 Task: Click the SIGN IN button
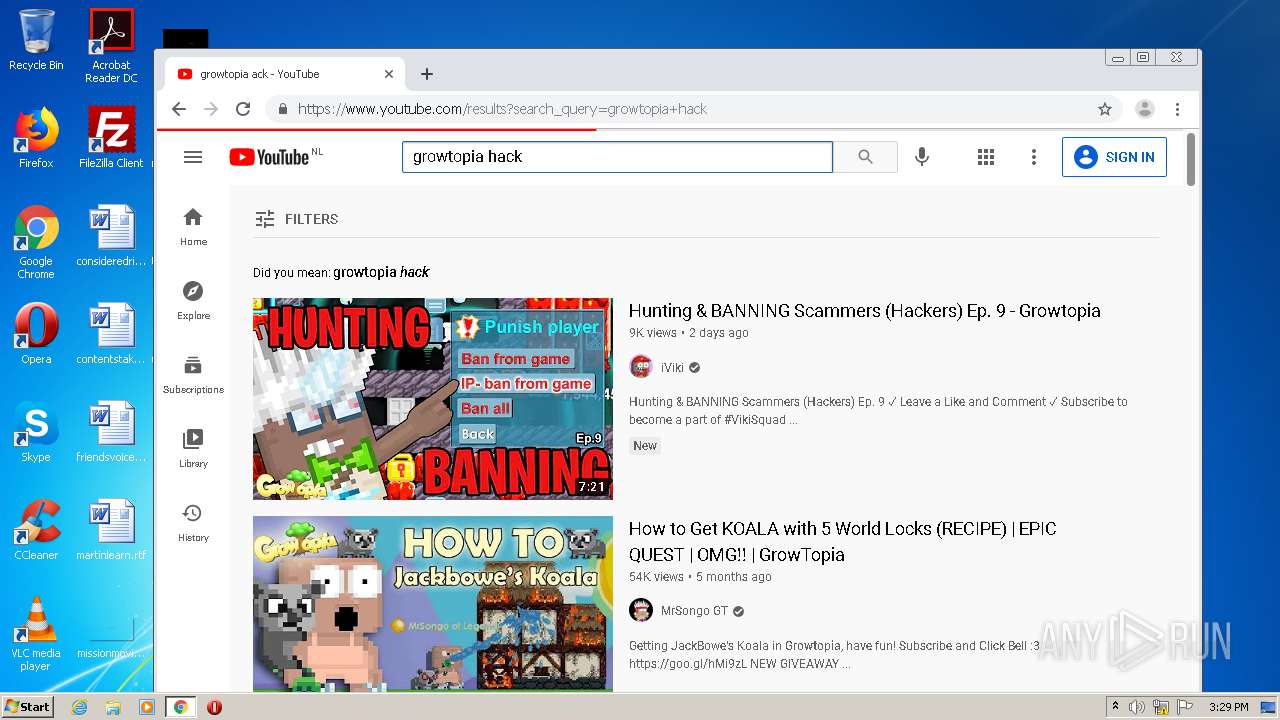(x=1114, y=157)
